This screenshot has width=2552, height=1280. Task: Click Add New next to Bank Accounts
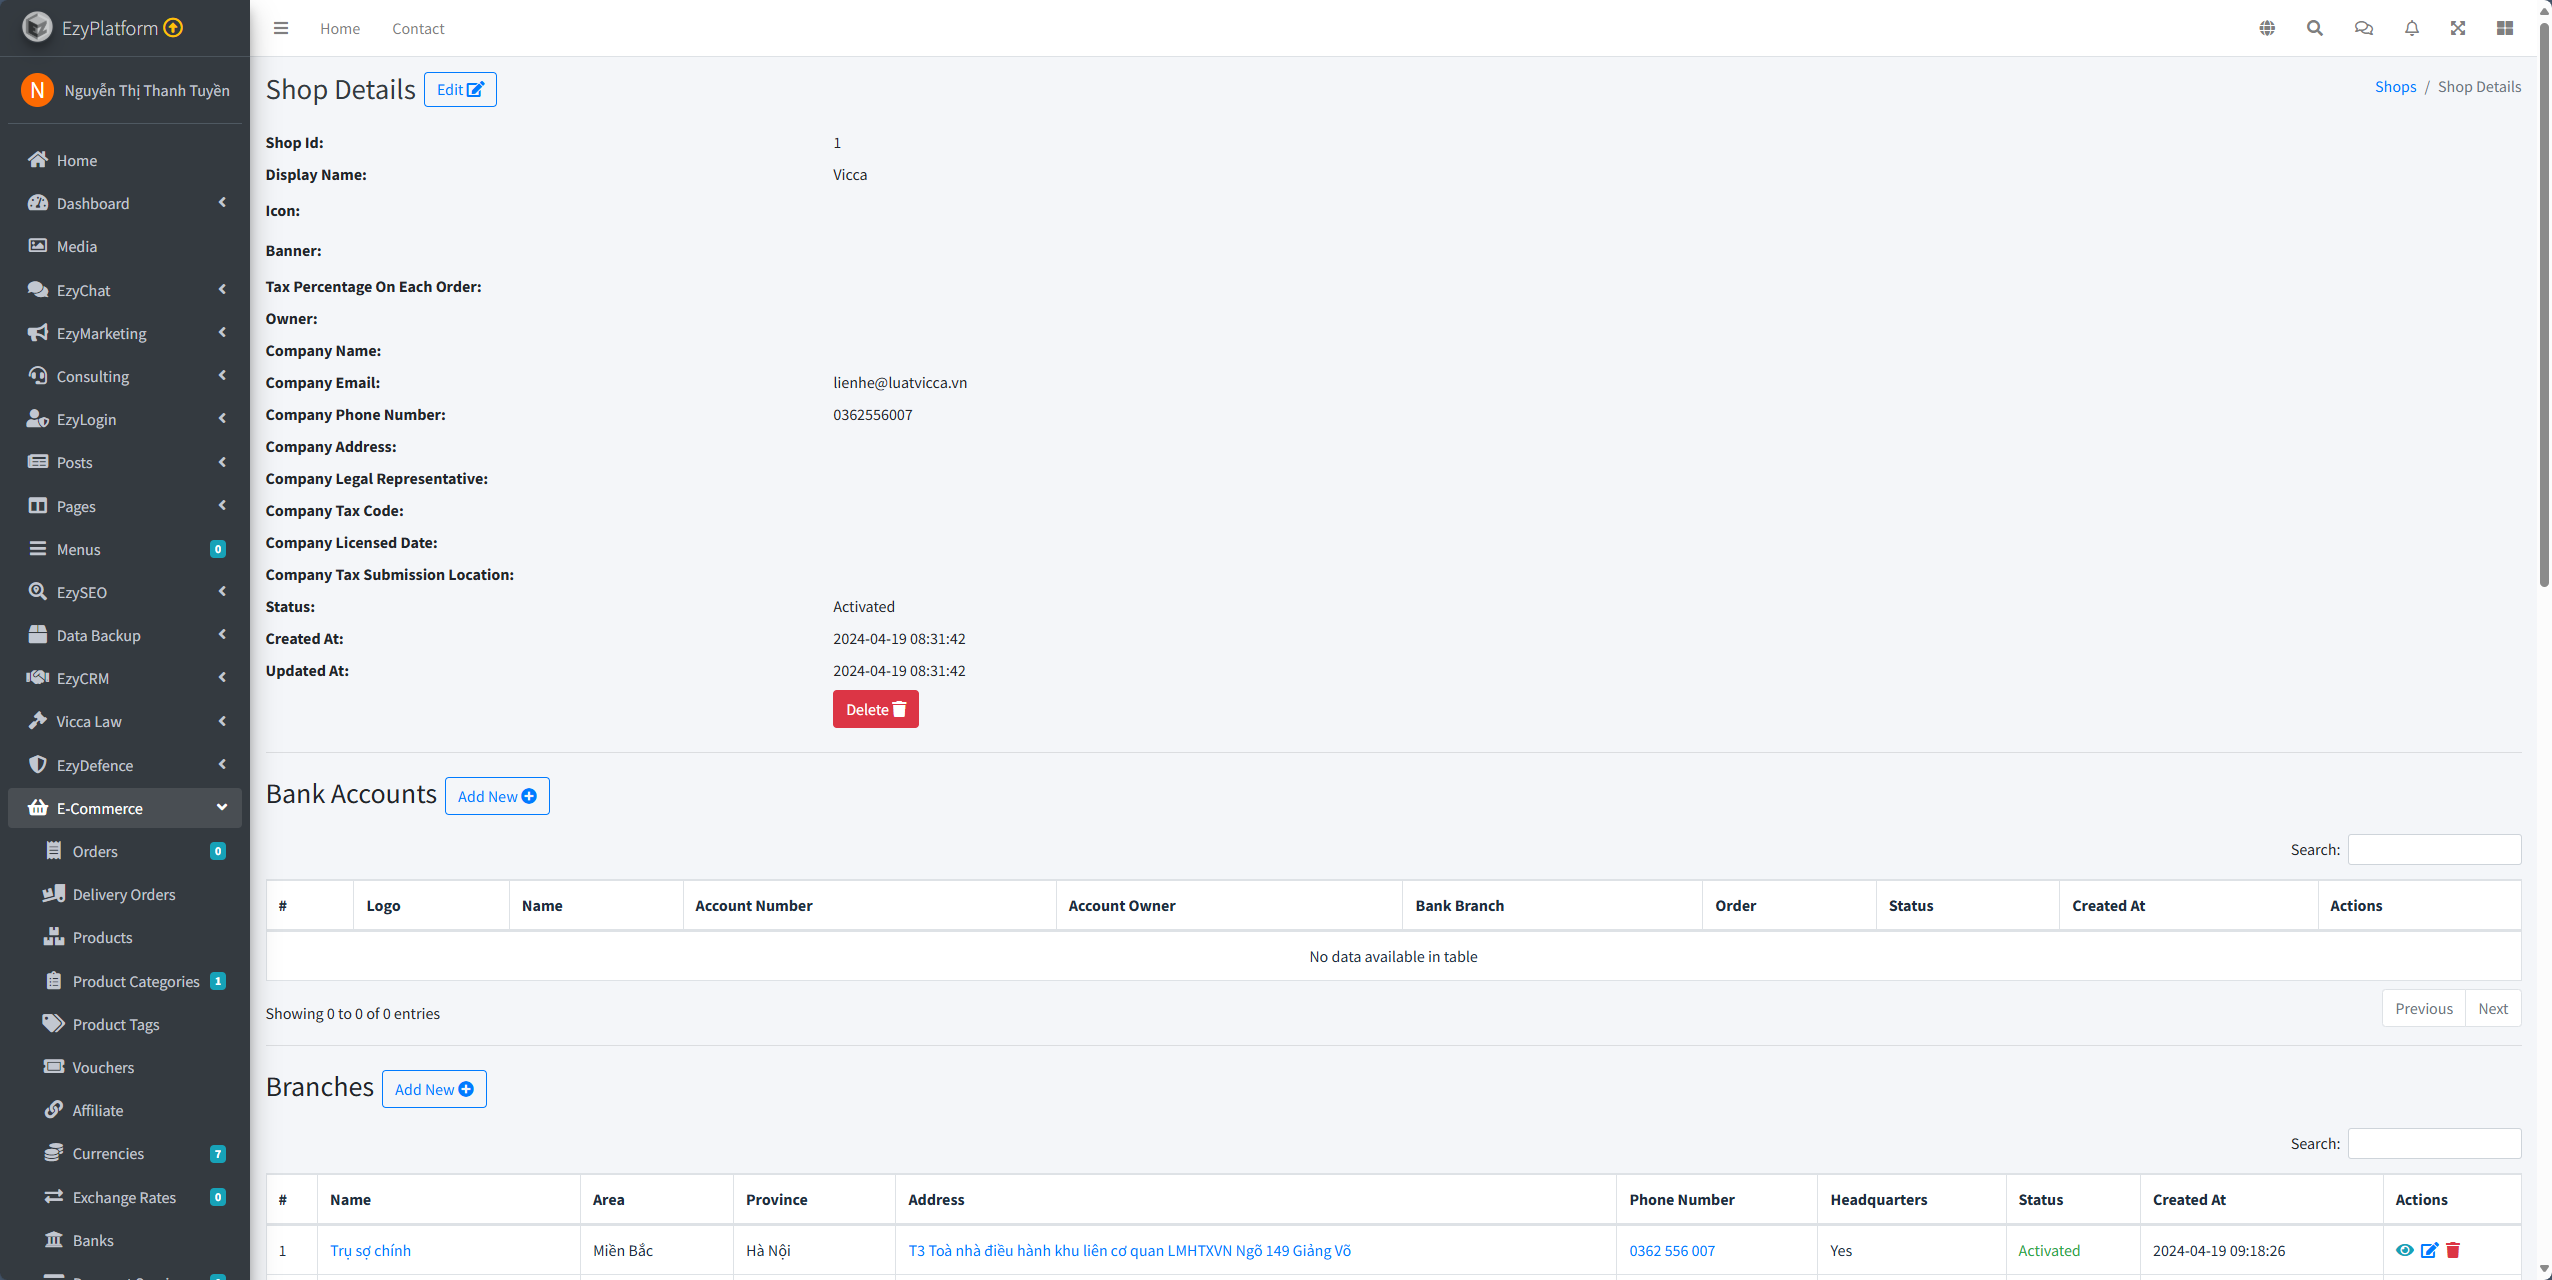click(497, 796)
